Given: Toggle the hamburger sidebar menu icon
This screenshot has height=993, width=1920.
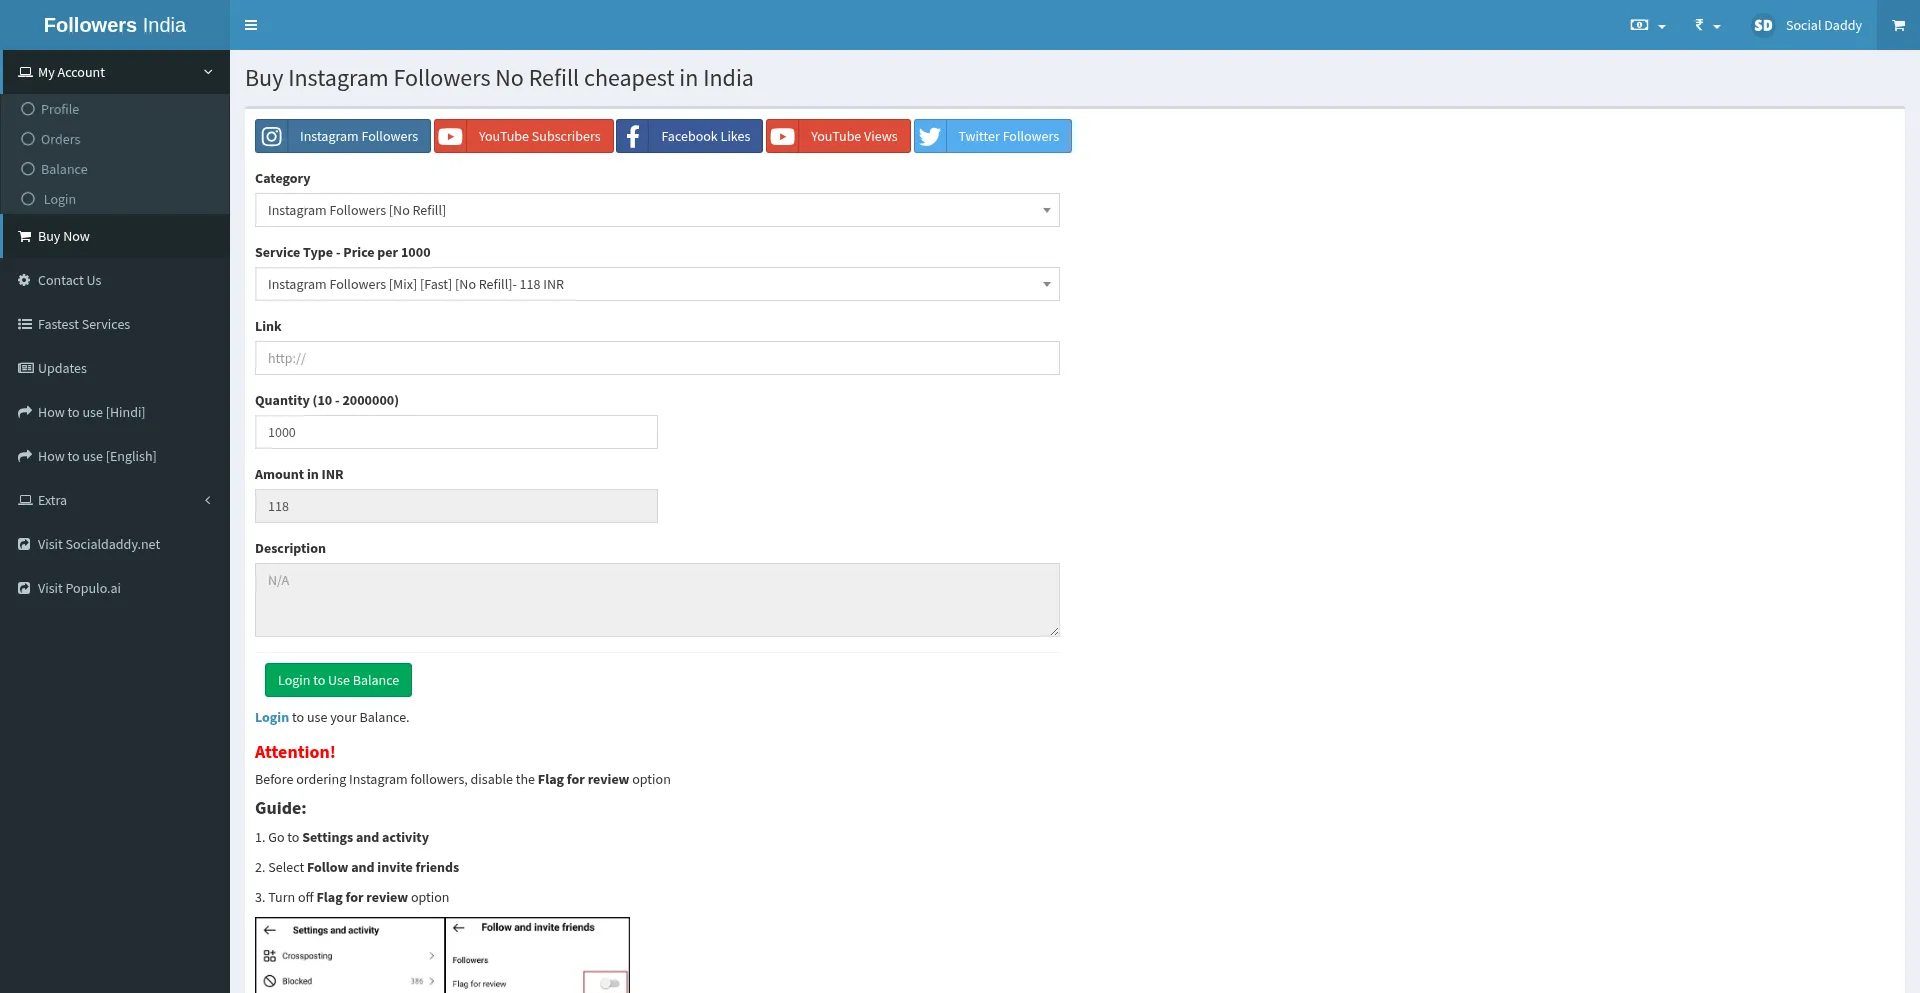Looking at the screenshot, I should (251, 25).
